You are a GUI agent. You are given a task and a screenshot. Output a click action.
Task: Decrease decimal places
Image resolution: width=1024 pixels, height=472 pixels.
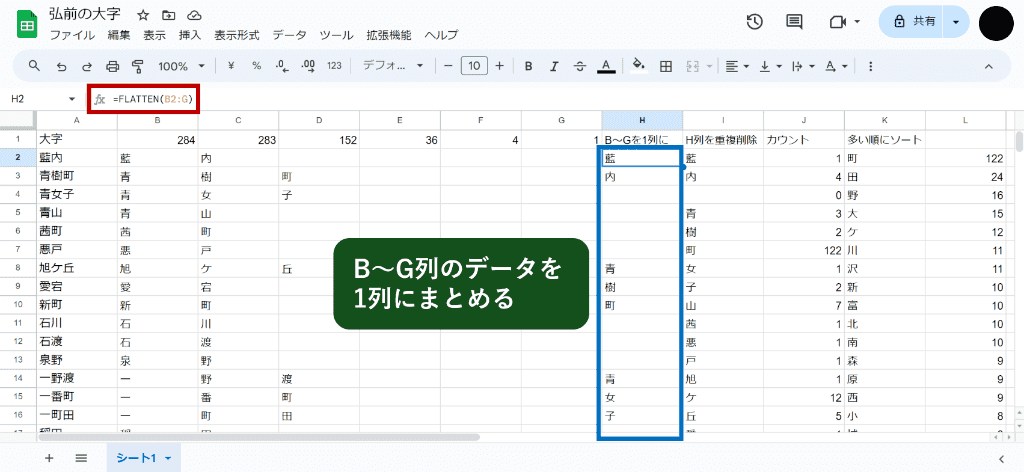tap(282, 66)
